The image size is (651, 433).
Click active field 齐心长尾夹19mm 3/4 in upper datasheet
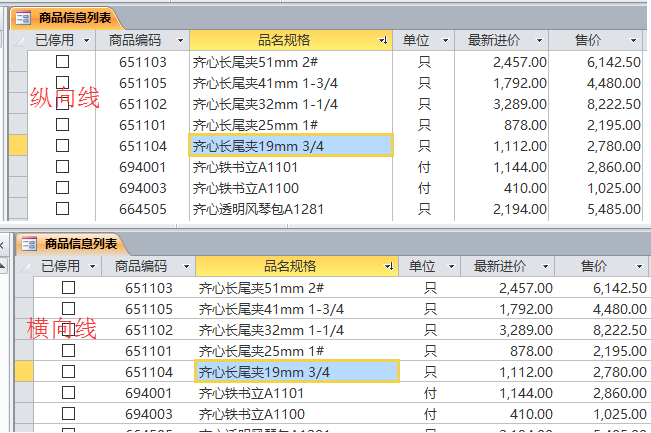pyautogui.click(x=291, y=146)
